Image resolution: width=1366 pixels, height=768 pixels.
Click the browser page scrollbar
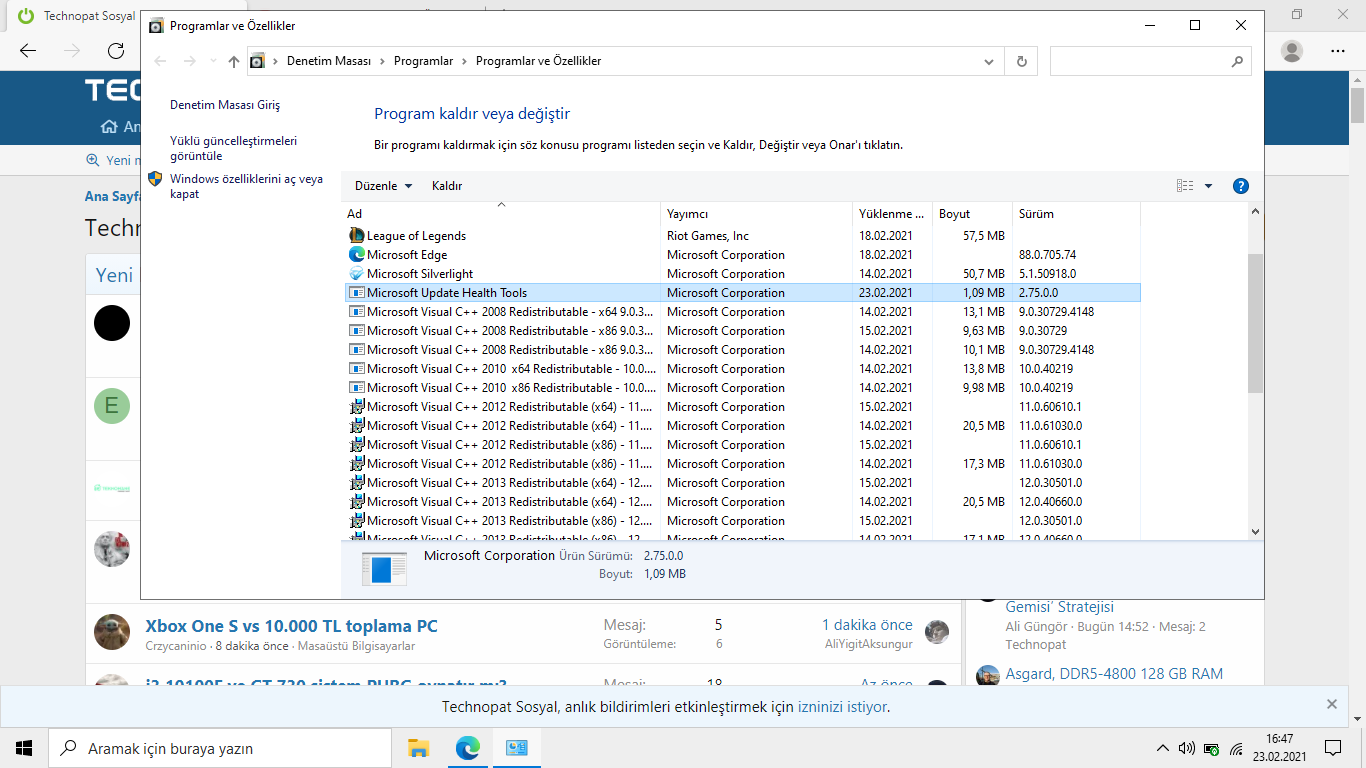1357,105
